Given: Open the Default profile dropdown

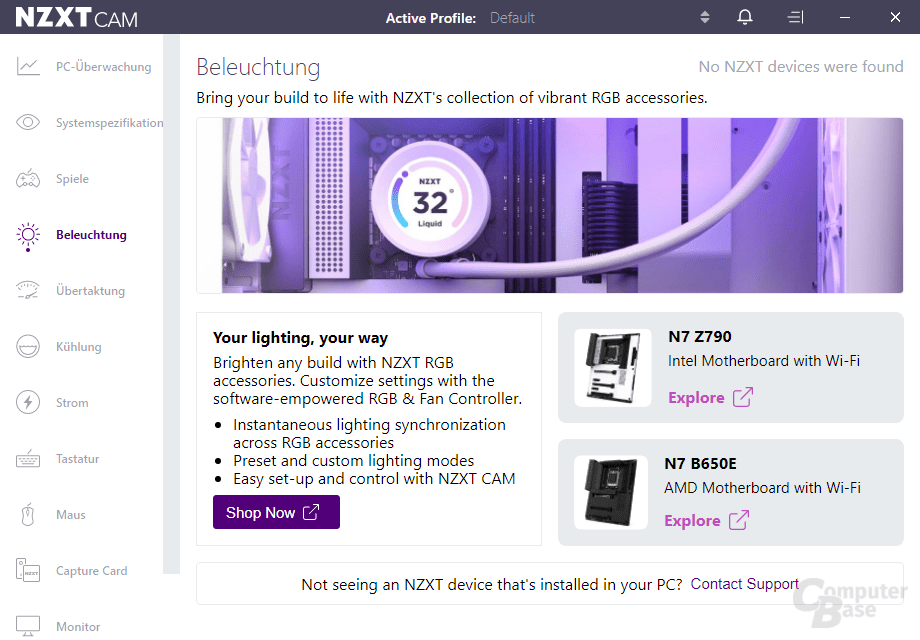Looking at the screenshot, I should coord(512,17).
